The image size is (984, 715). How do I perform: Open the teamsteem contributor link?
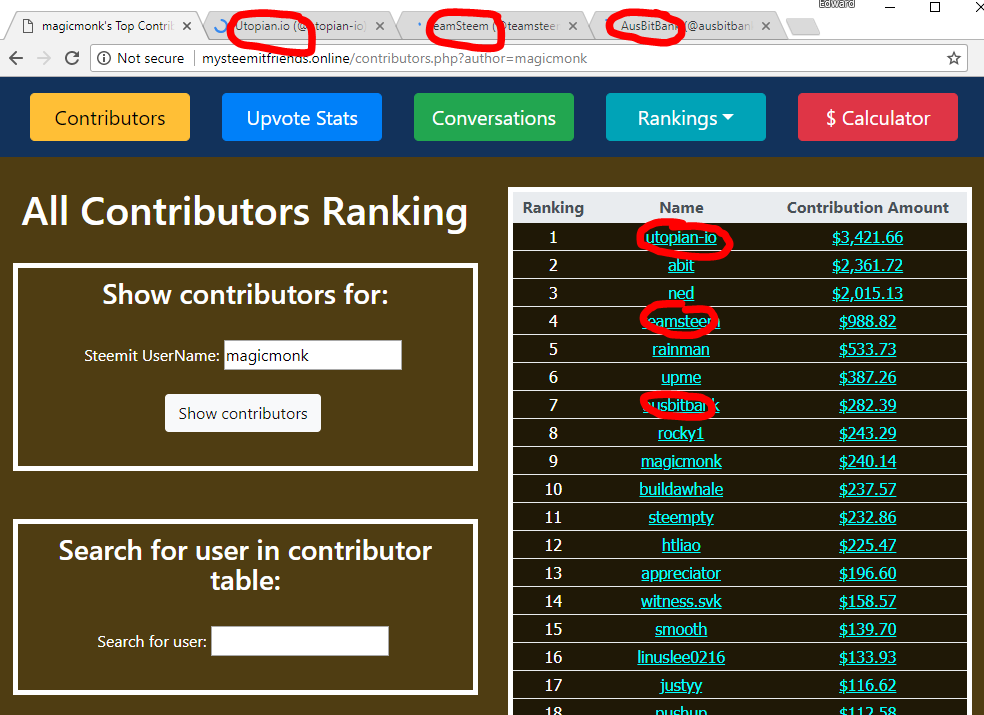click(x=681, y=321)
